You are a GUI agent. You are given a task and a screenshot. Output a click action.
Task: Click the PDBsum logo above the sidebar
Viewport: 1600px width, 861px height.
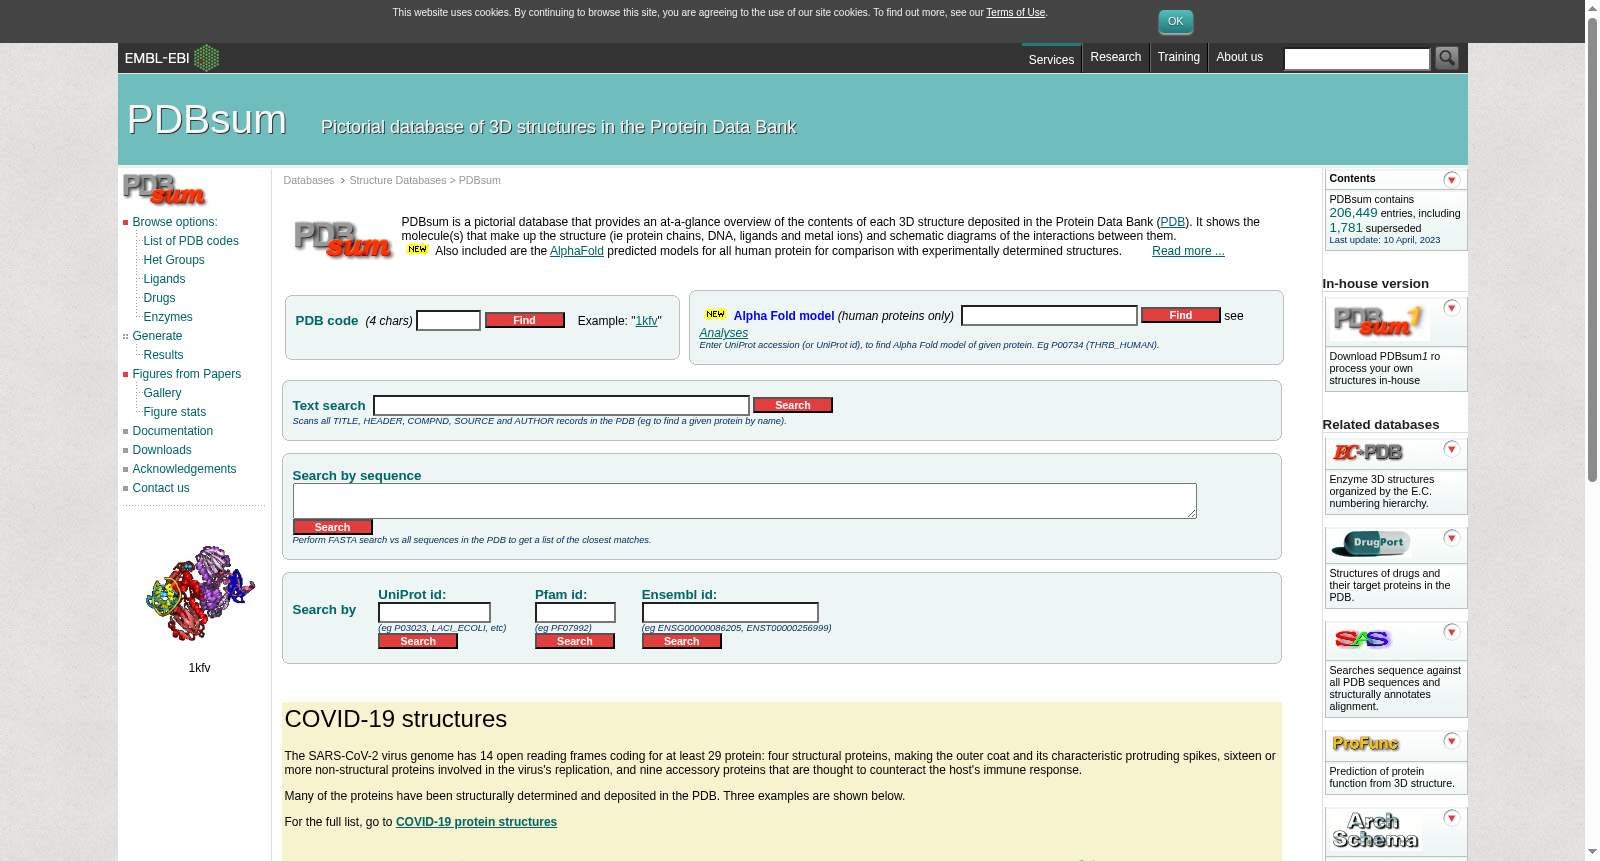(165, 189)
